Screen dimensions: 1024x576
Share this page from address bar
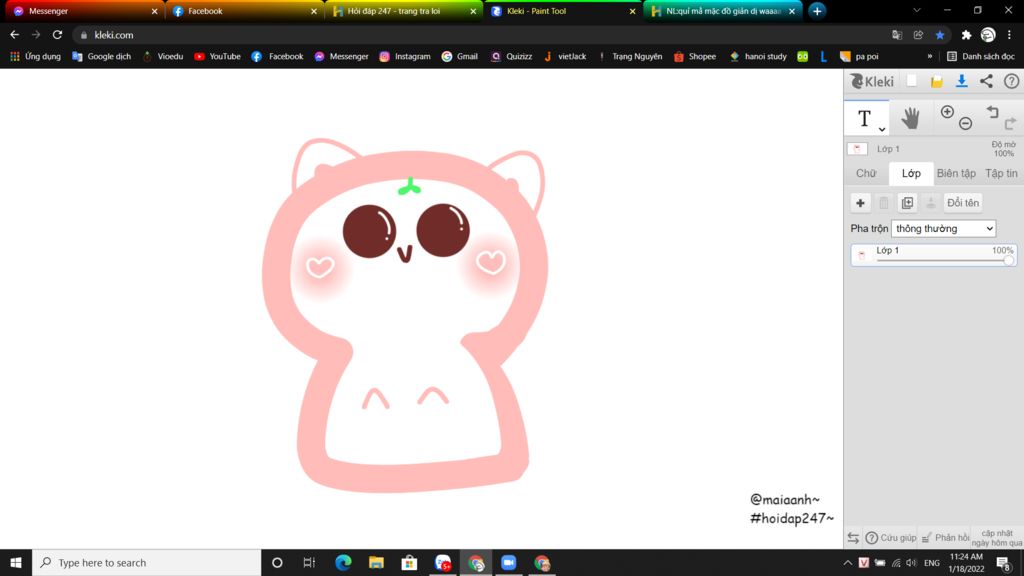coord(918,35)
